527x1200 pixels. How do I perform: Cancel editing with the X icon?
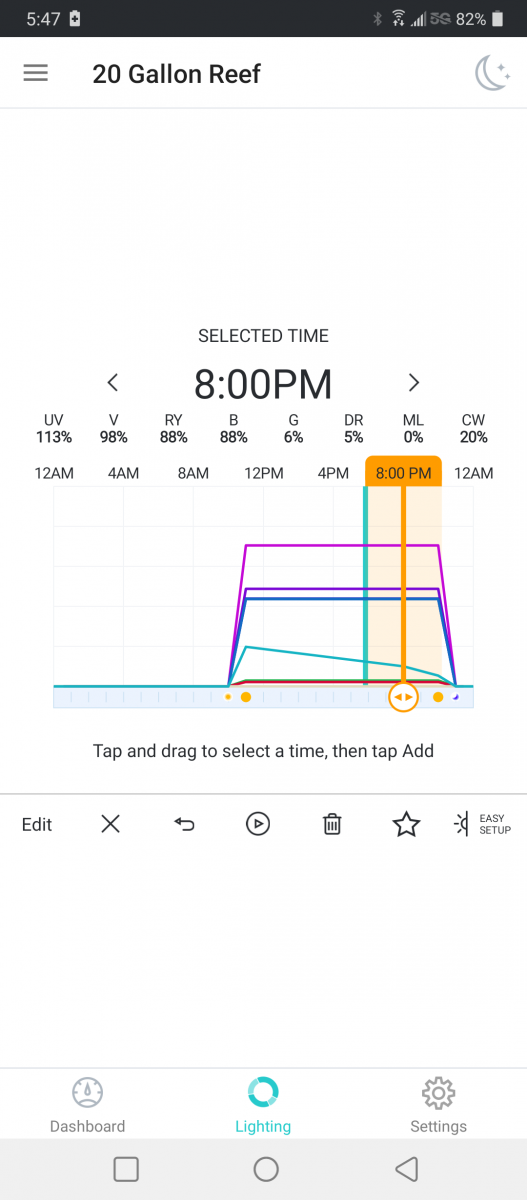[x=111, y=824]
